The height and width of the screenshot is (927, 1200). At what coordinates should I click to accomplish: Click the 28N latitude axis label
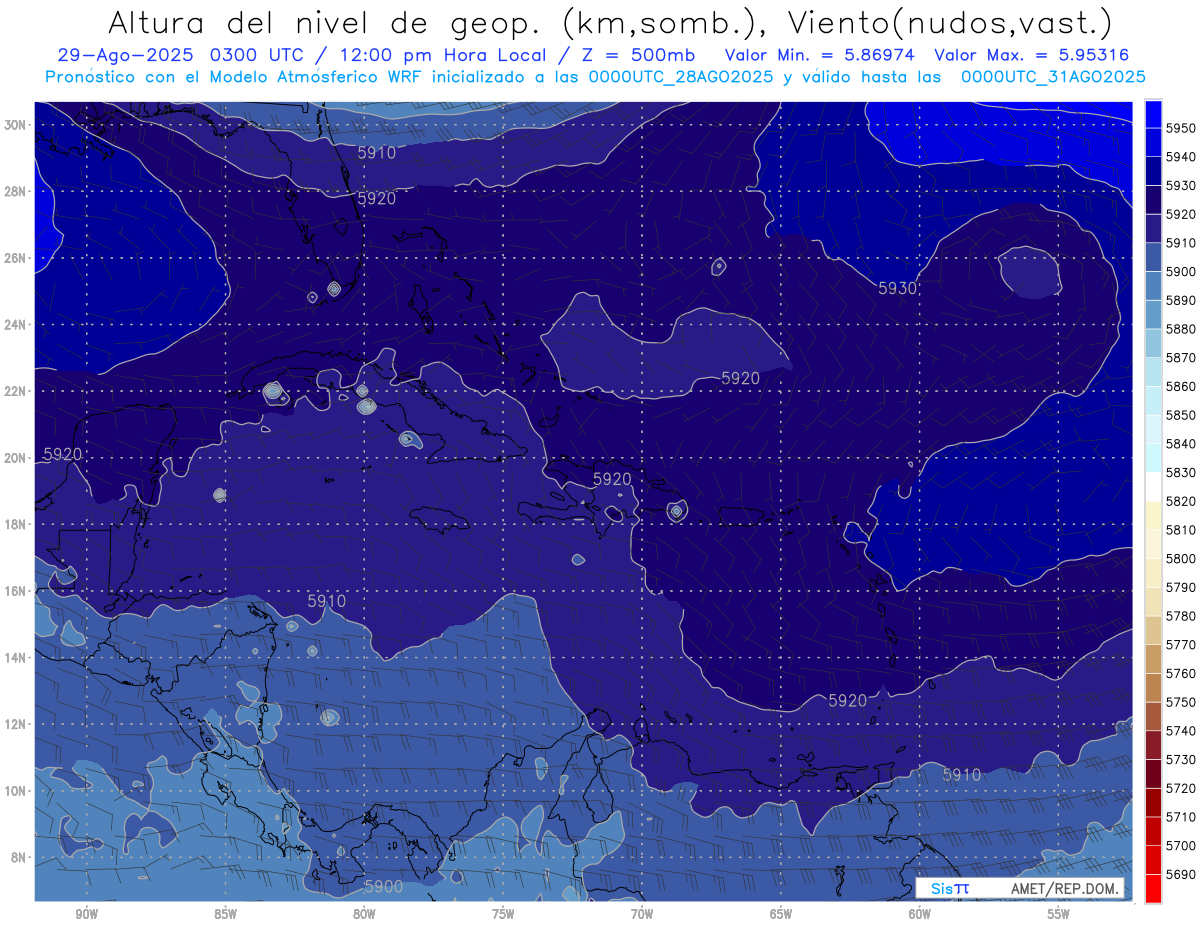point(17,191)
